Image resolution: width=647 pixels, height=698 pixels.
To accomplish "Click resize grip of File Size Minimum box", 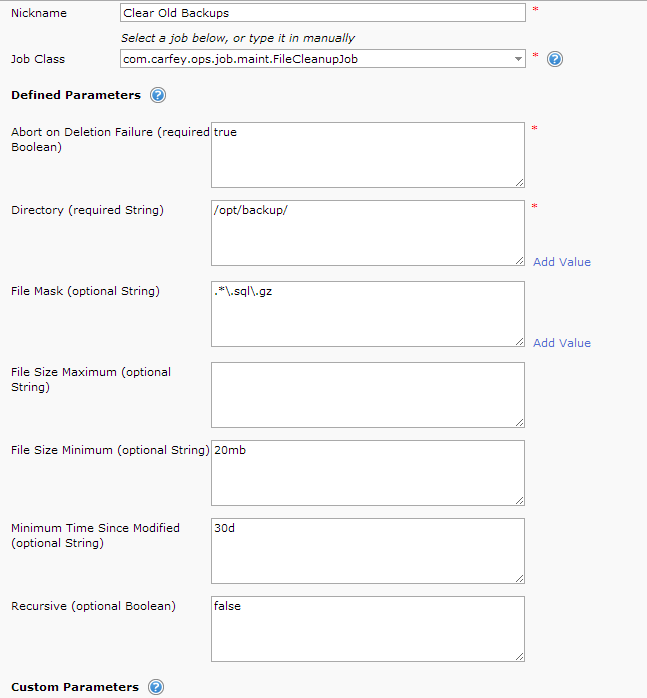I will (x=519, y=500).
